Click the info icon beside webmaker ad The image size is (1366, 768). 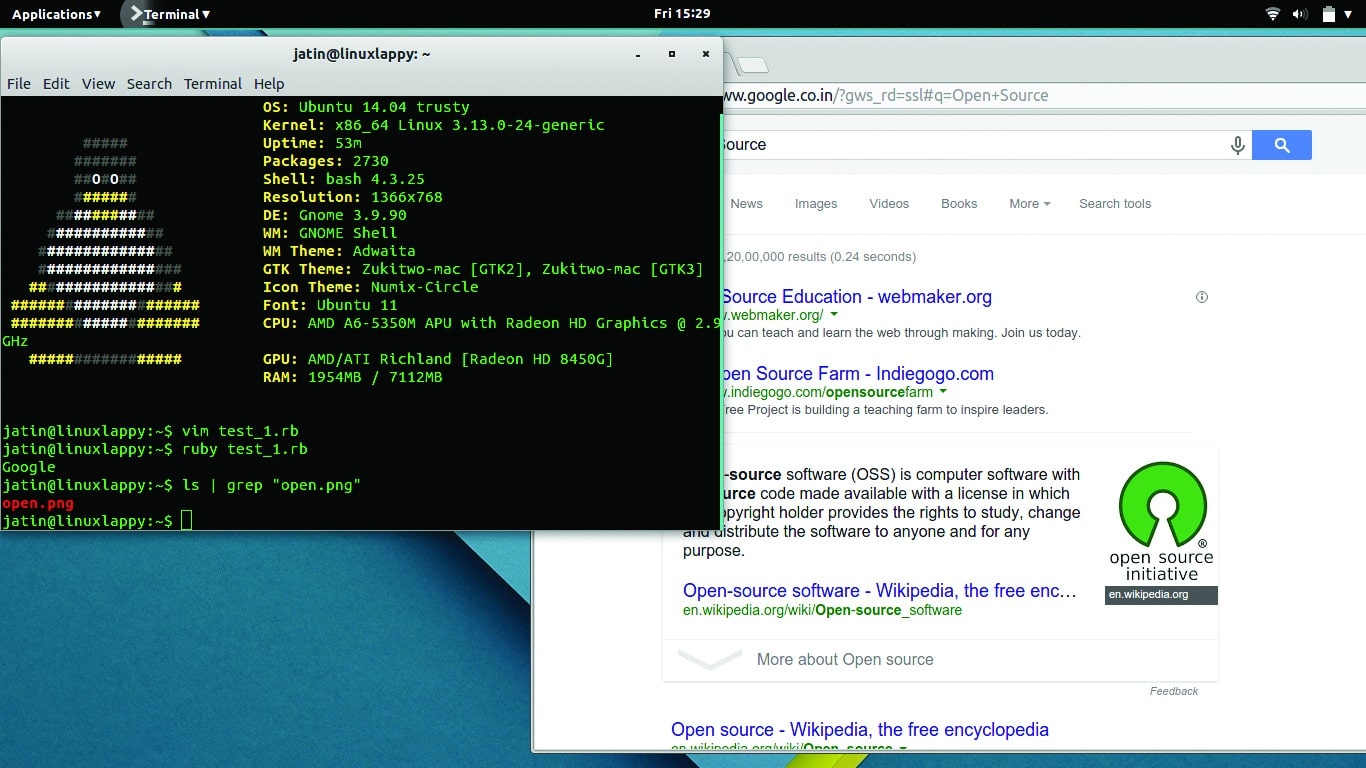[1202, 297]
